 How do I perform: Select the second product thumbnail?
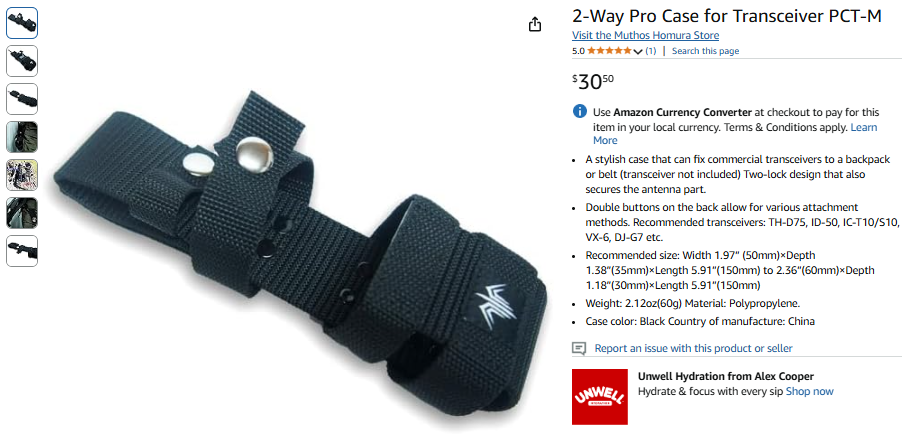pyautogui.click(x=22, y=61)
